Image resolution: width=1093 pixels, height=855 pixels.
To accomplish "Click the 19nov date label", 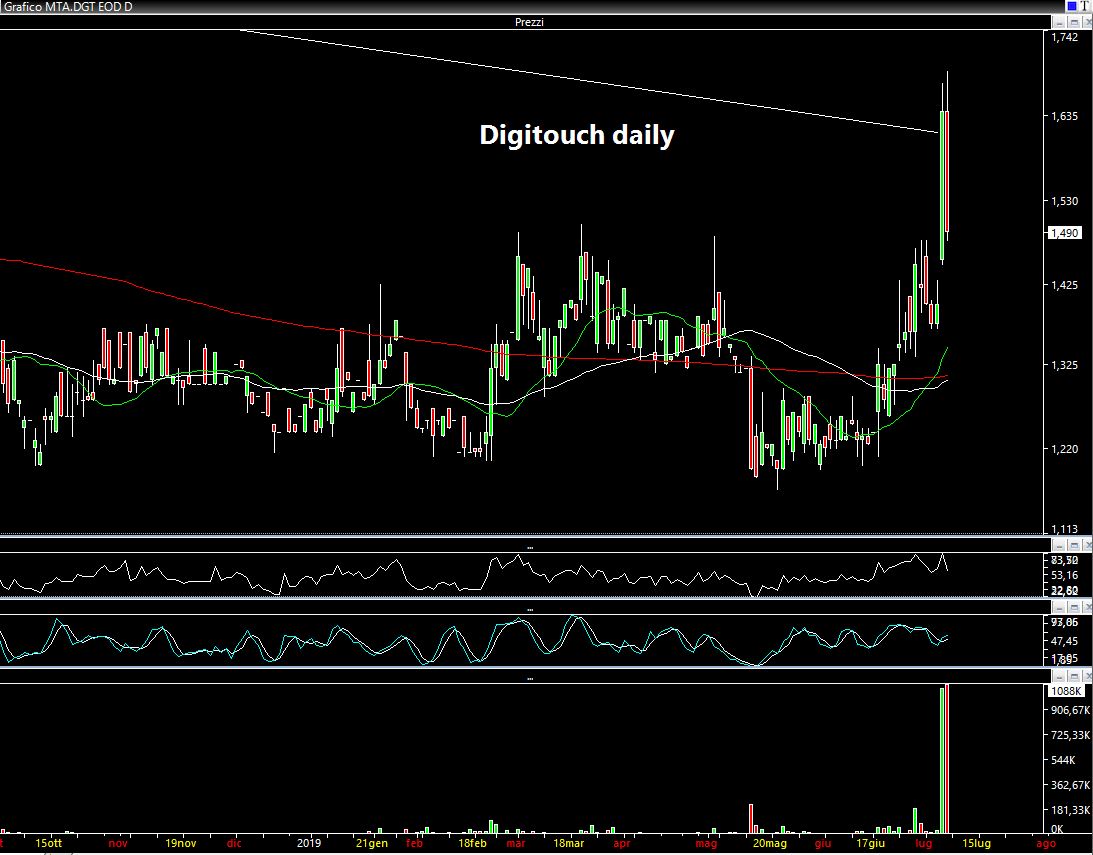I will point(181,843).
